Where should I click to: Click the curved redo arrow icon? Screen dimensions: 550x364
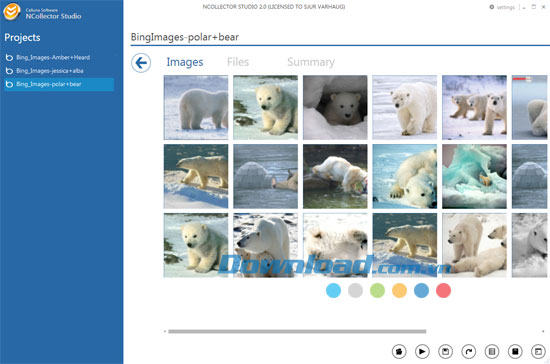(469, 351)
